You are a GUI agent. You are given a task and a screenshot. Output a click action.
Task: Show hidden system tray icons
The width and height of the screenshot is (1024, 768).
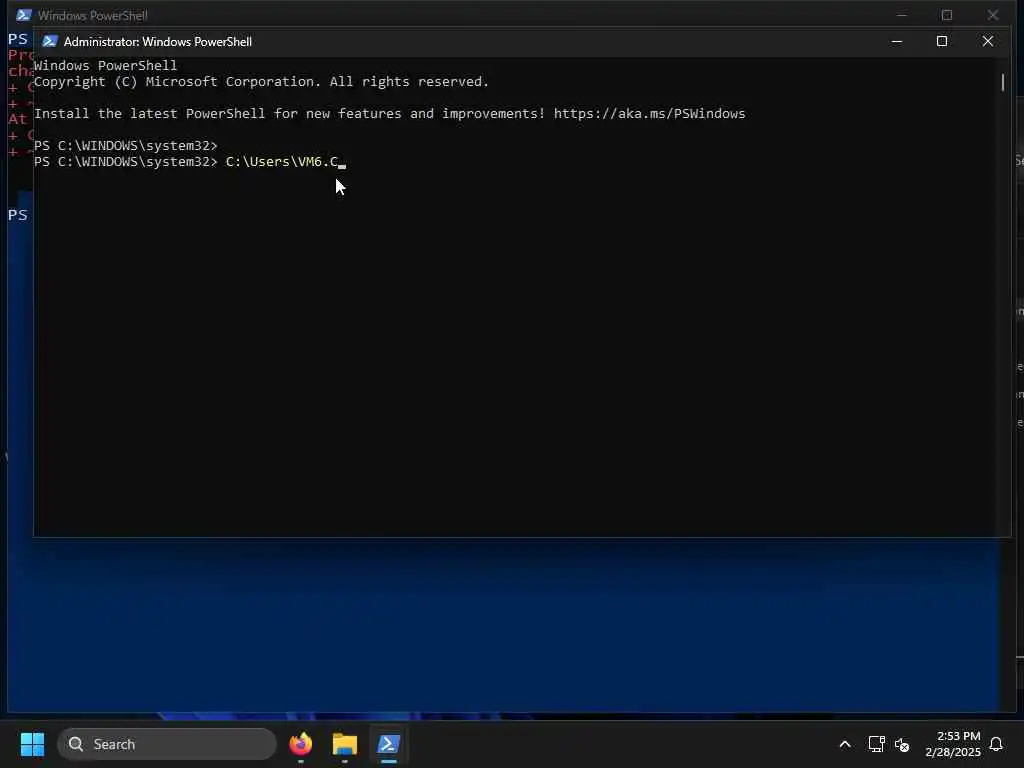tap(844, 744)
